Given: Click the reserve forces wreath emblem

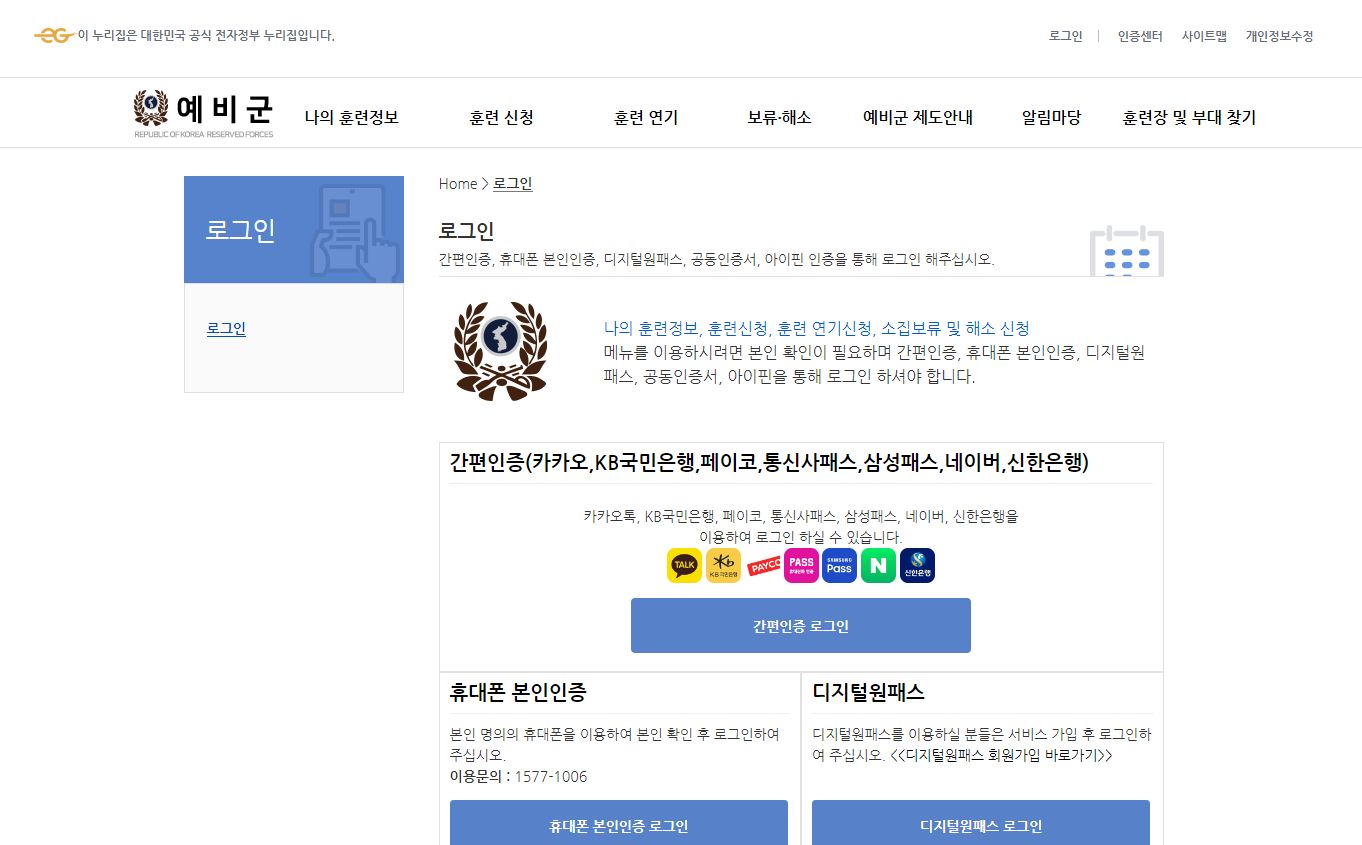Looking at the screenshot, I should click(499, 350).
